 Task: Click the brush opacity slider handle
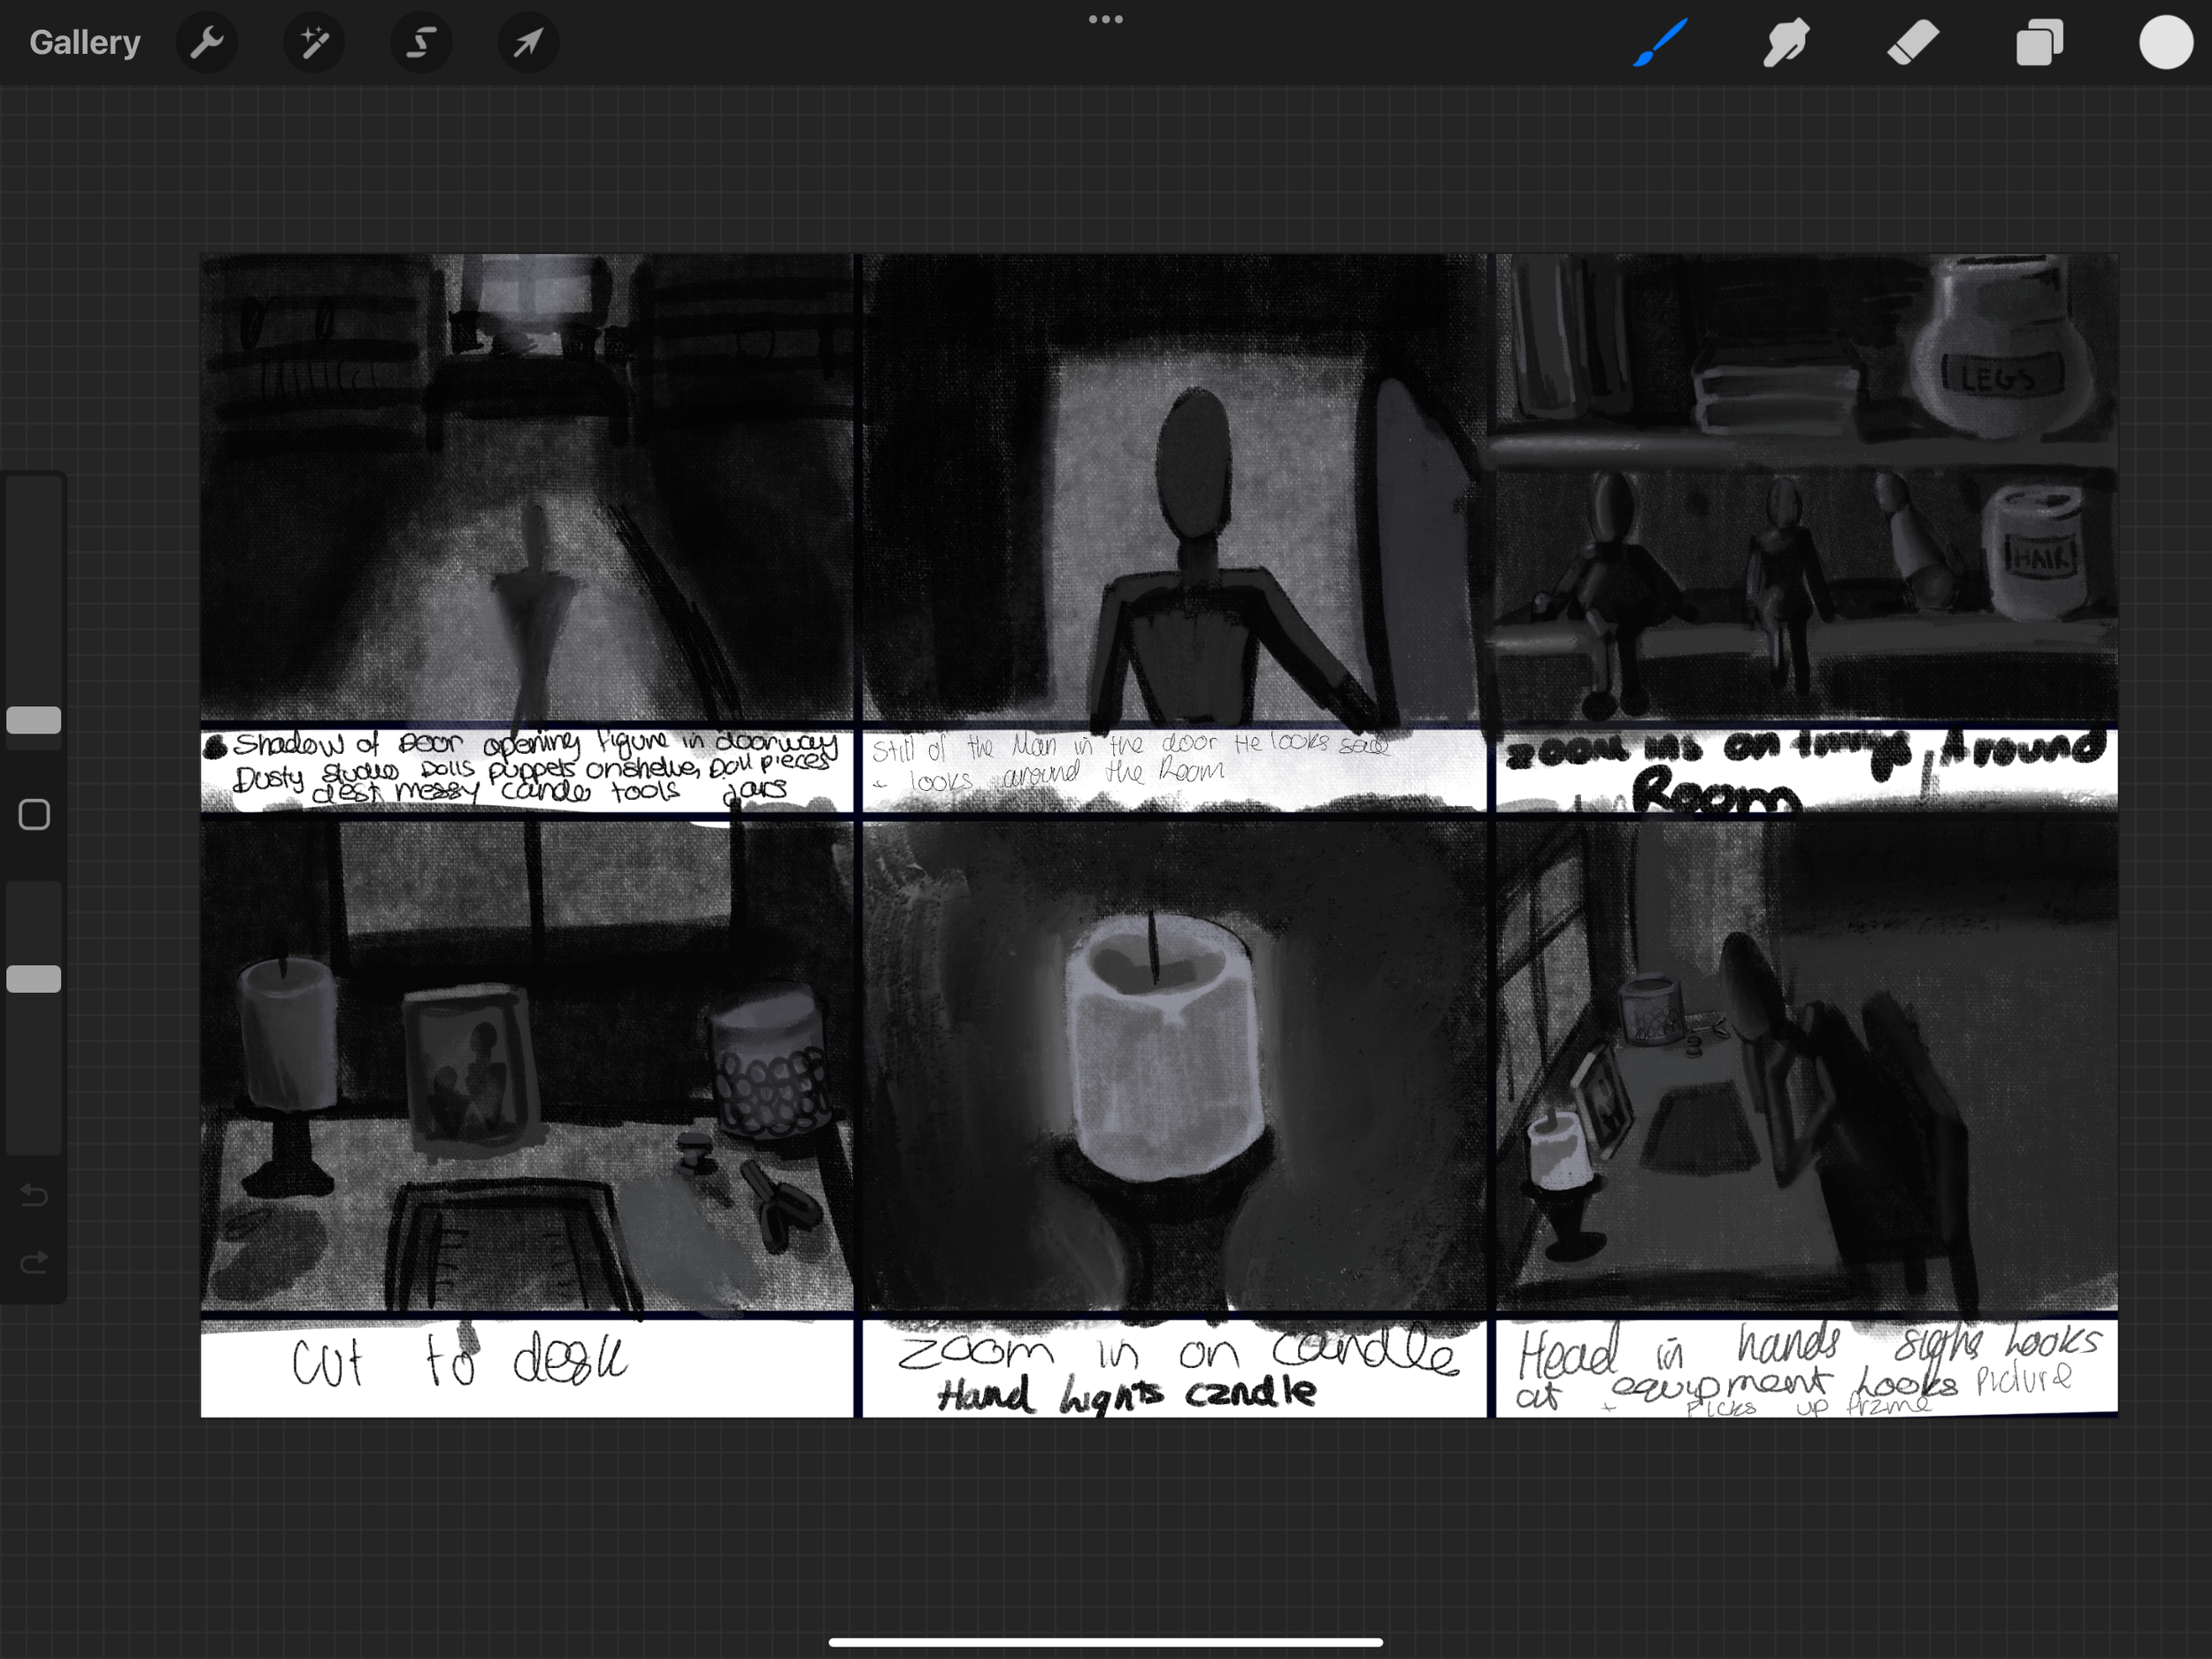[34, 979]
